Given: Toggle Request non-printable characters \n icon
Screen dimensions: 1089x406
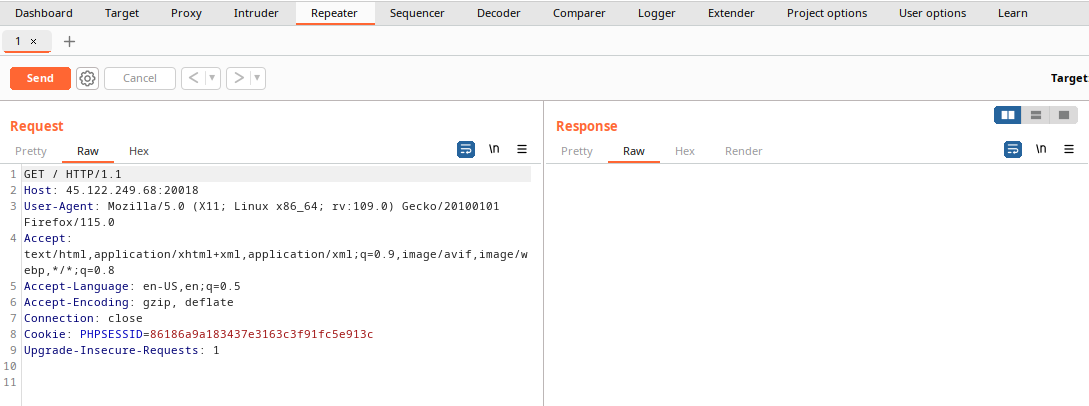Looking at the screenshot, I should 494,149.
